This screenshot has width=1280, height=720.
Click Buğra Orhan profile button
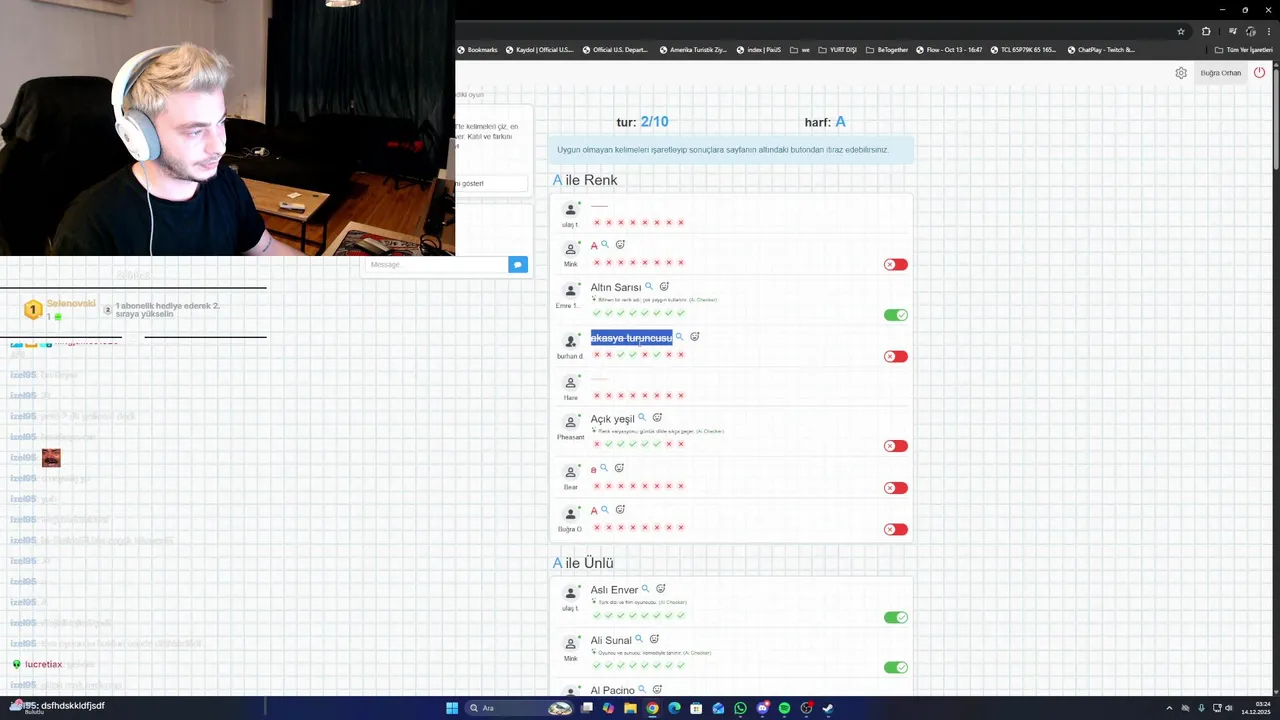coord(1220,73)
